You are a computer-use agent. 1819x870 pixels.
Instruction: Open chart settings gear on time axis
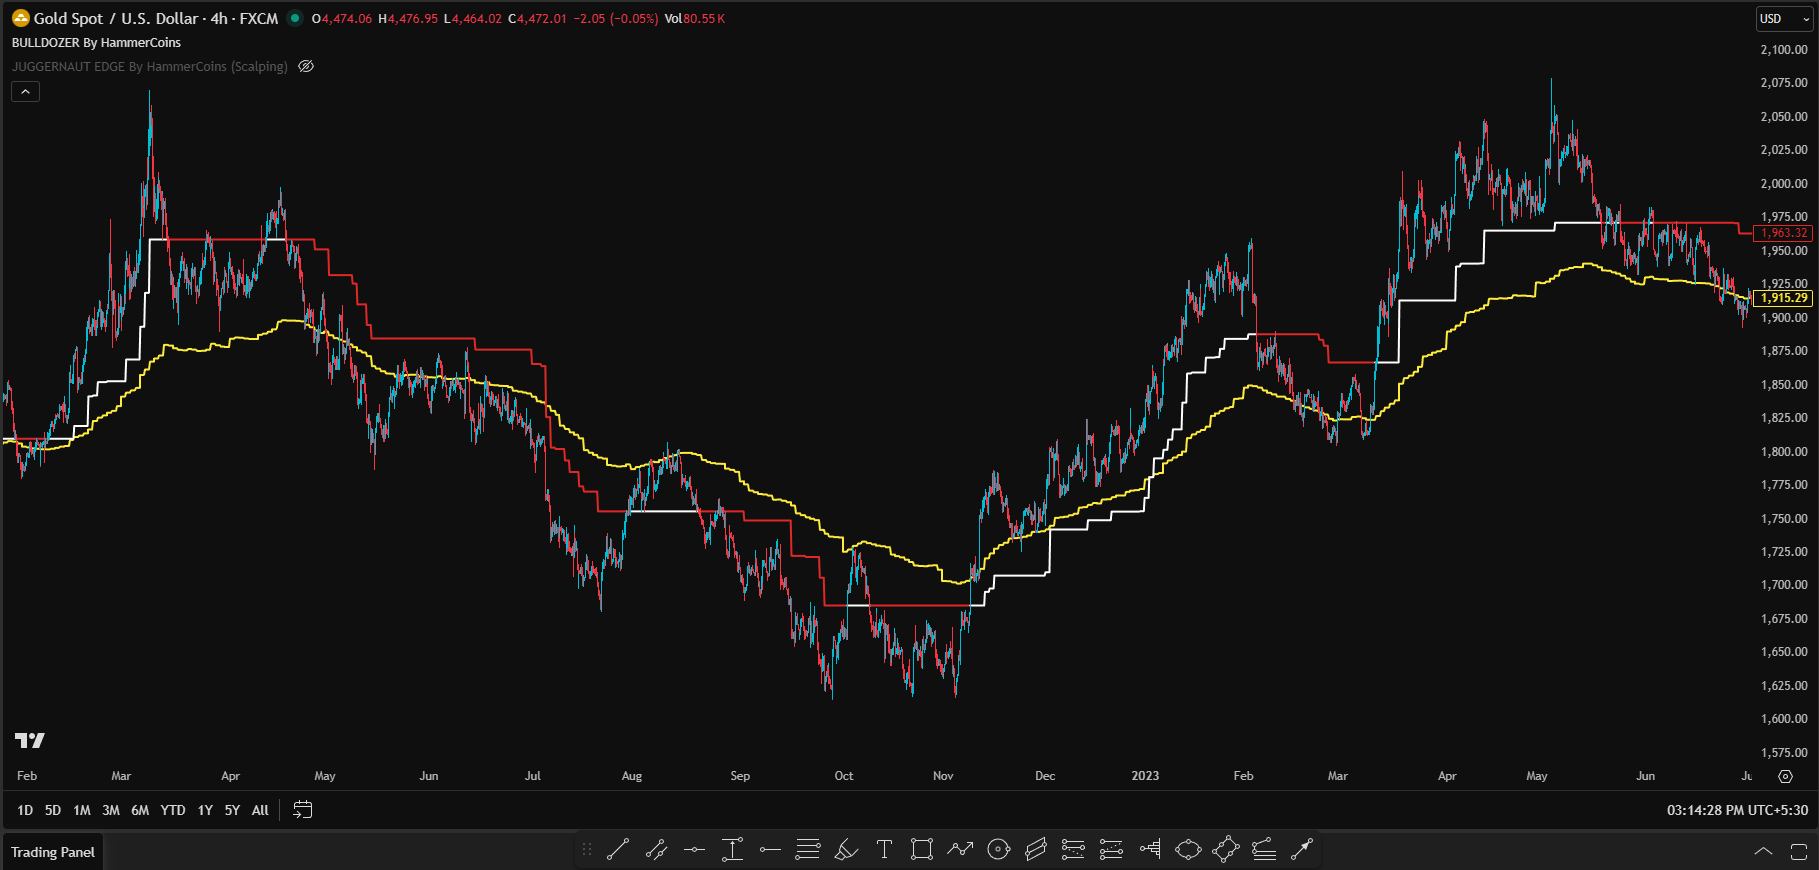tap(1785, 776)
